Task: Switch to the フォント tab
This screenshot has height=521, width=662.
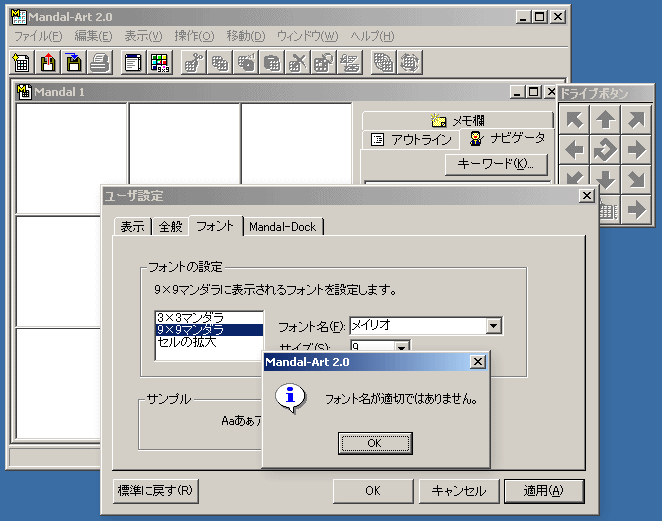Action: coord(215,226)
